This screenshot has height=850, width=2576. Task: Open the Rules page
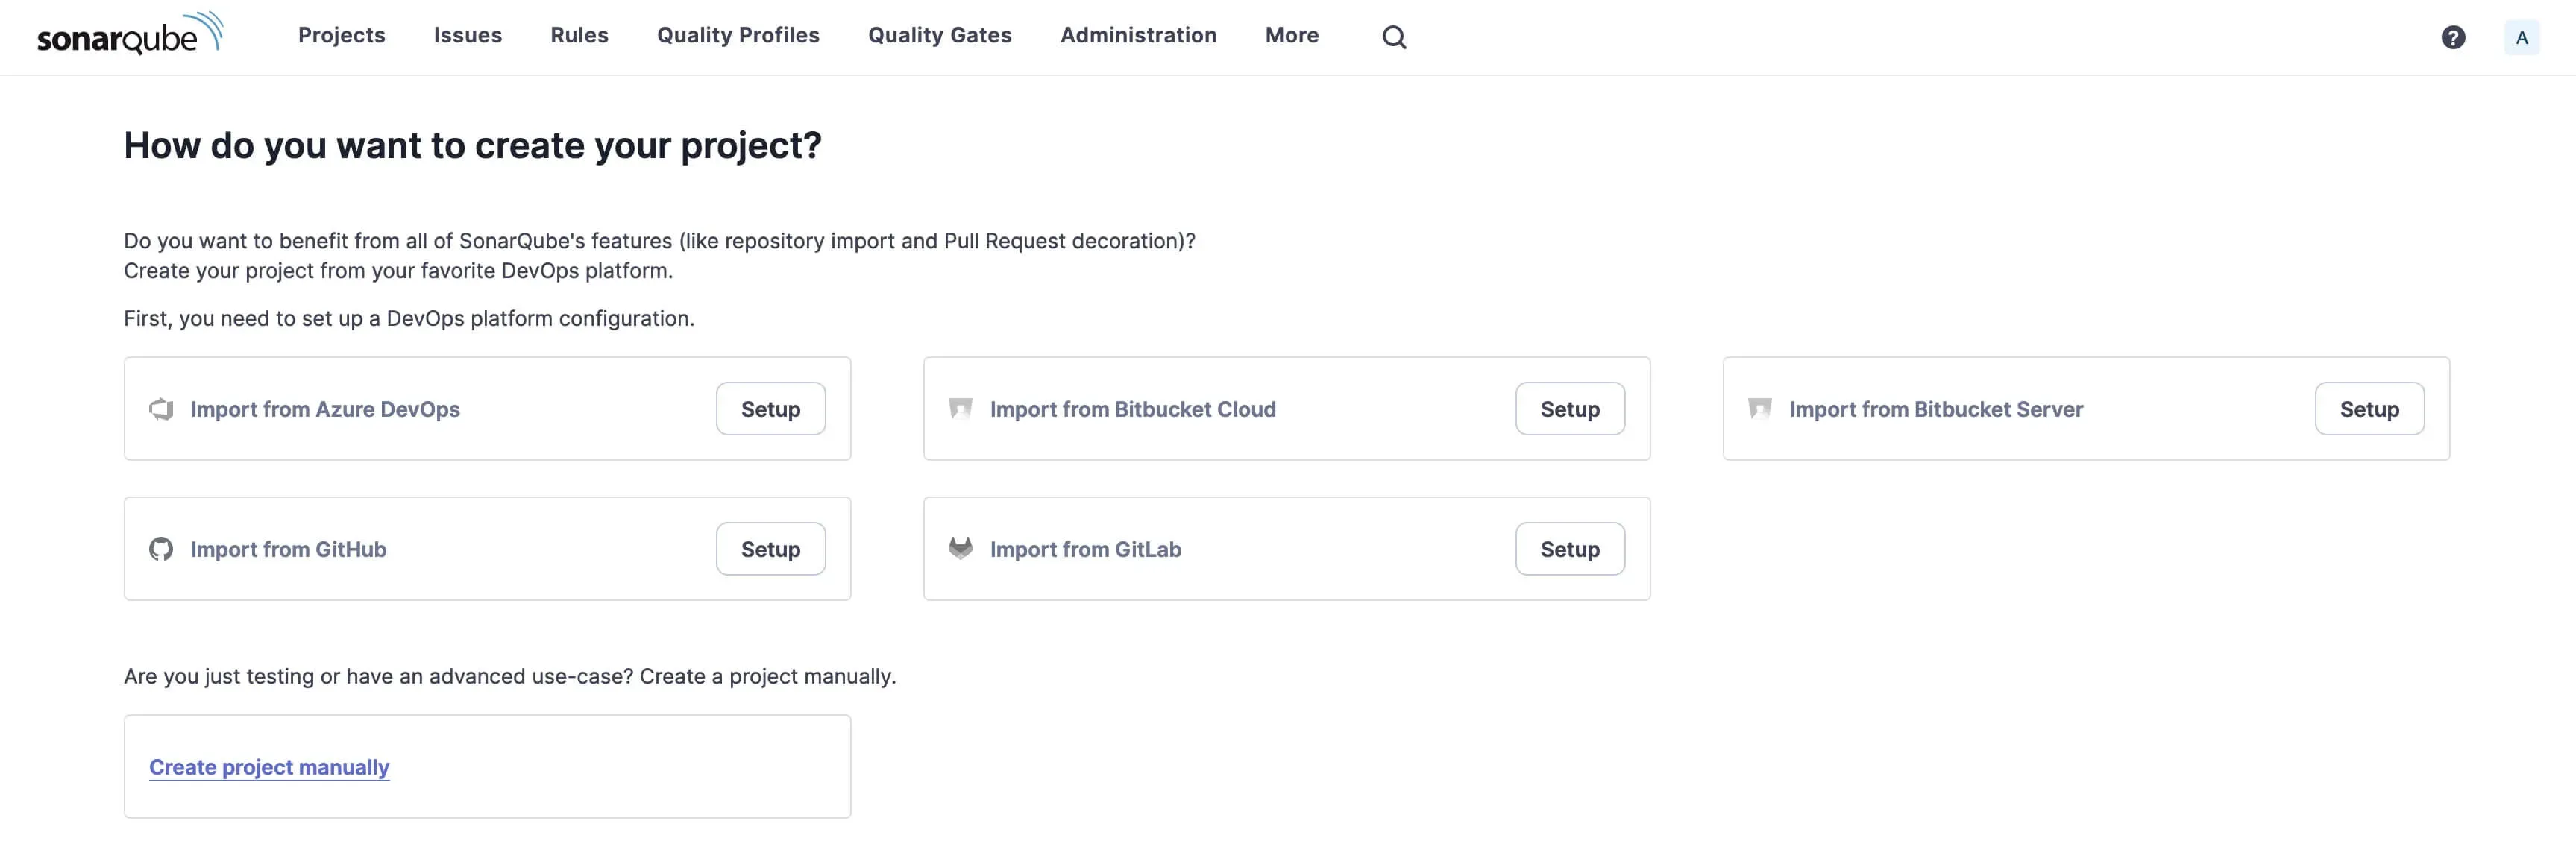[x=579, y=35]
